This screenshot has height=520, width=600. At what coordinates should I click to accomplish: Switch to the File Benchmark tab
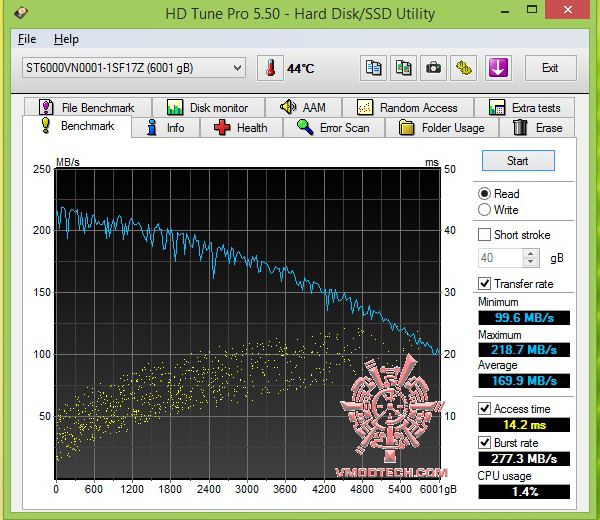88,107
